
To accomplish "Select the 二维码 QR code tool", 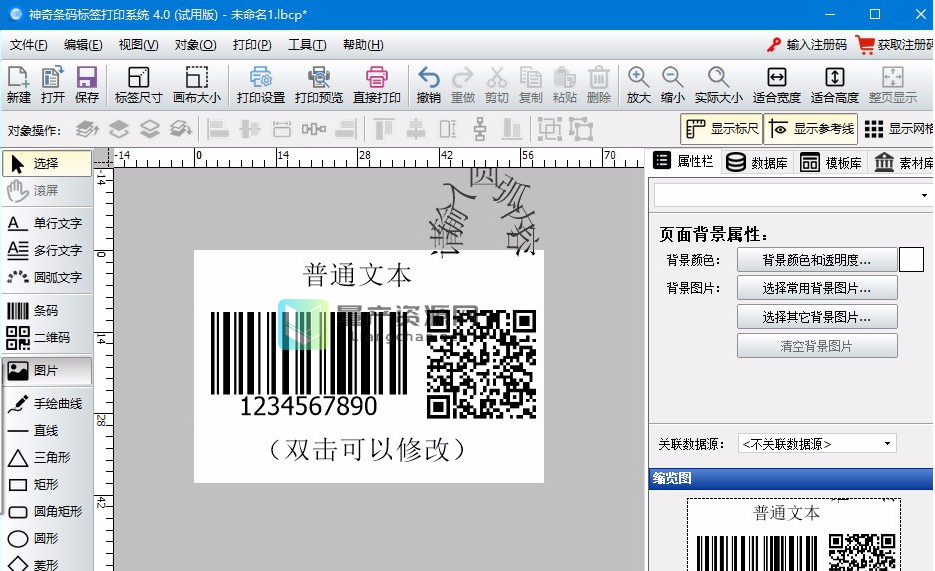I will click(x=47, y=337).
